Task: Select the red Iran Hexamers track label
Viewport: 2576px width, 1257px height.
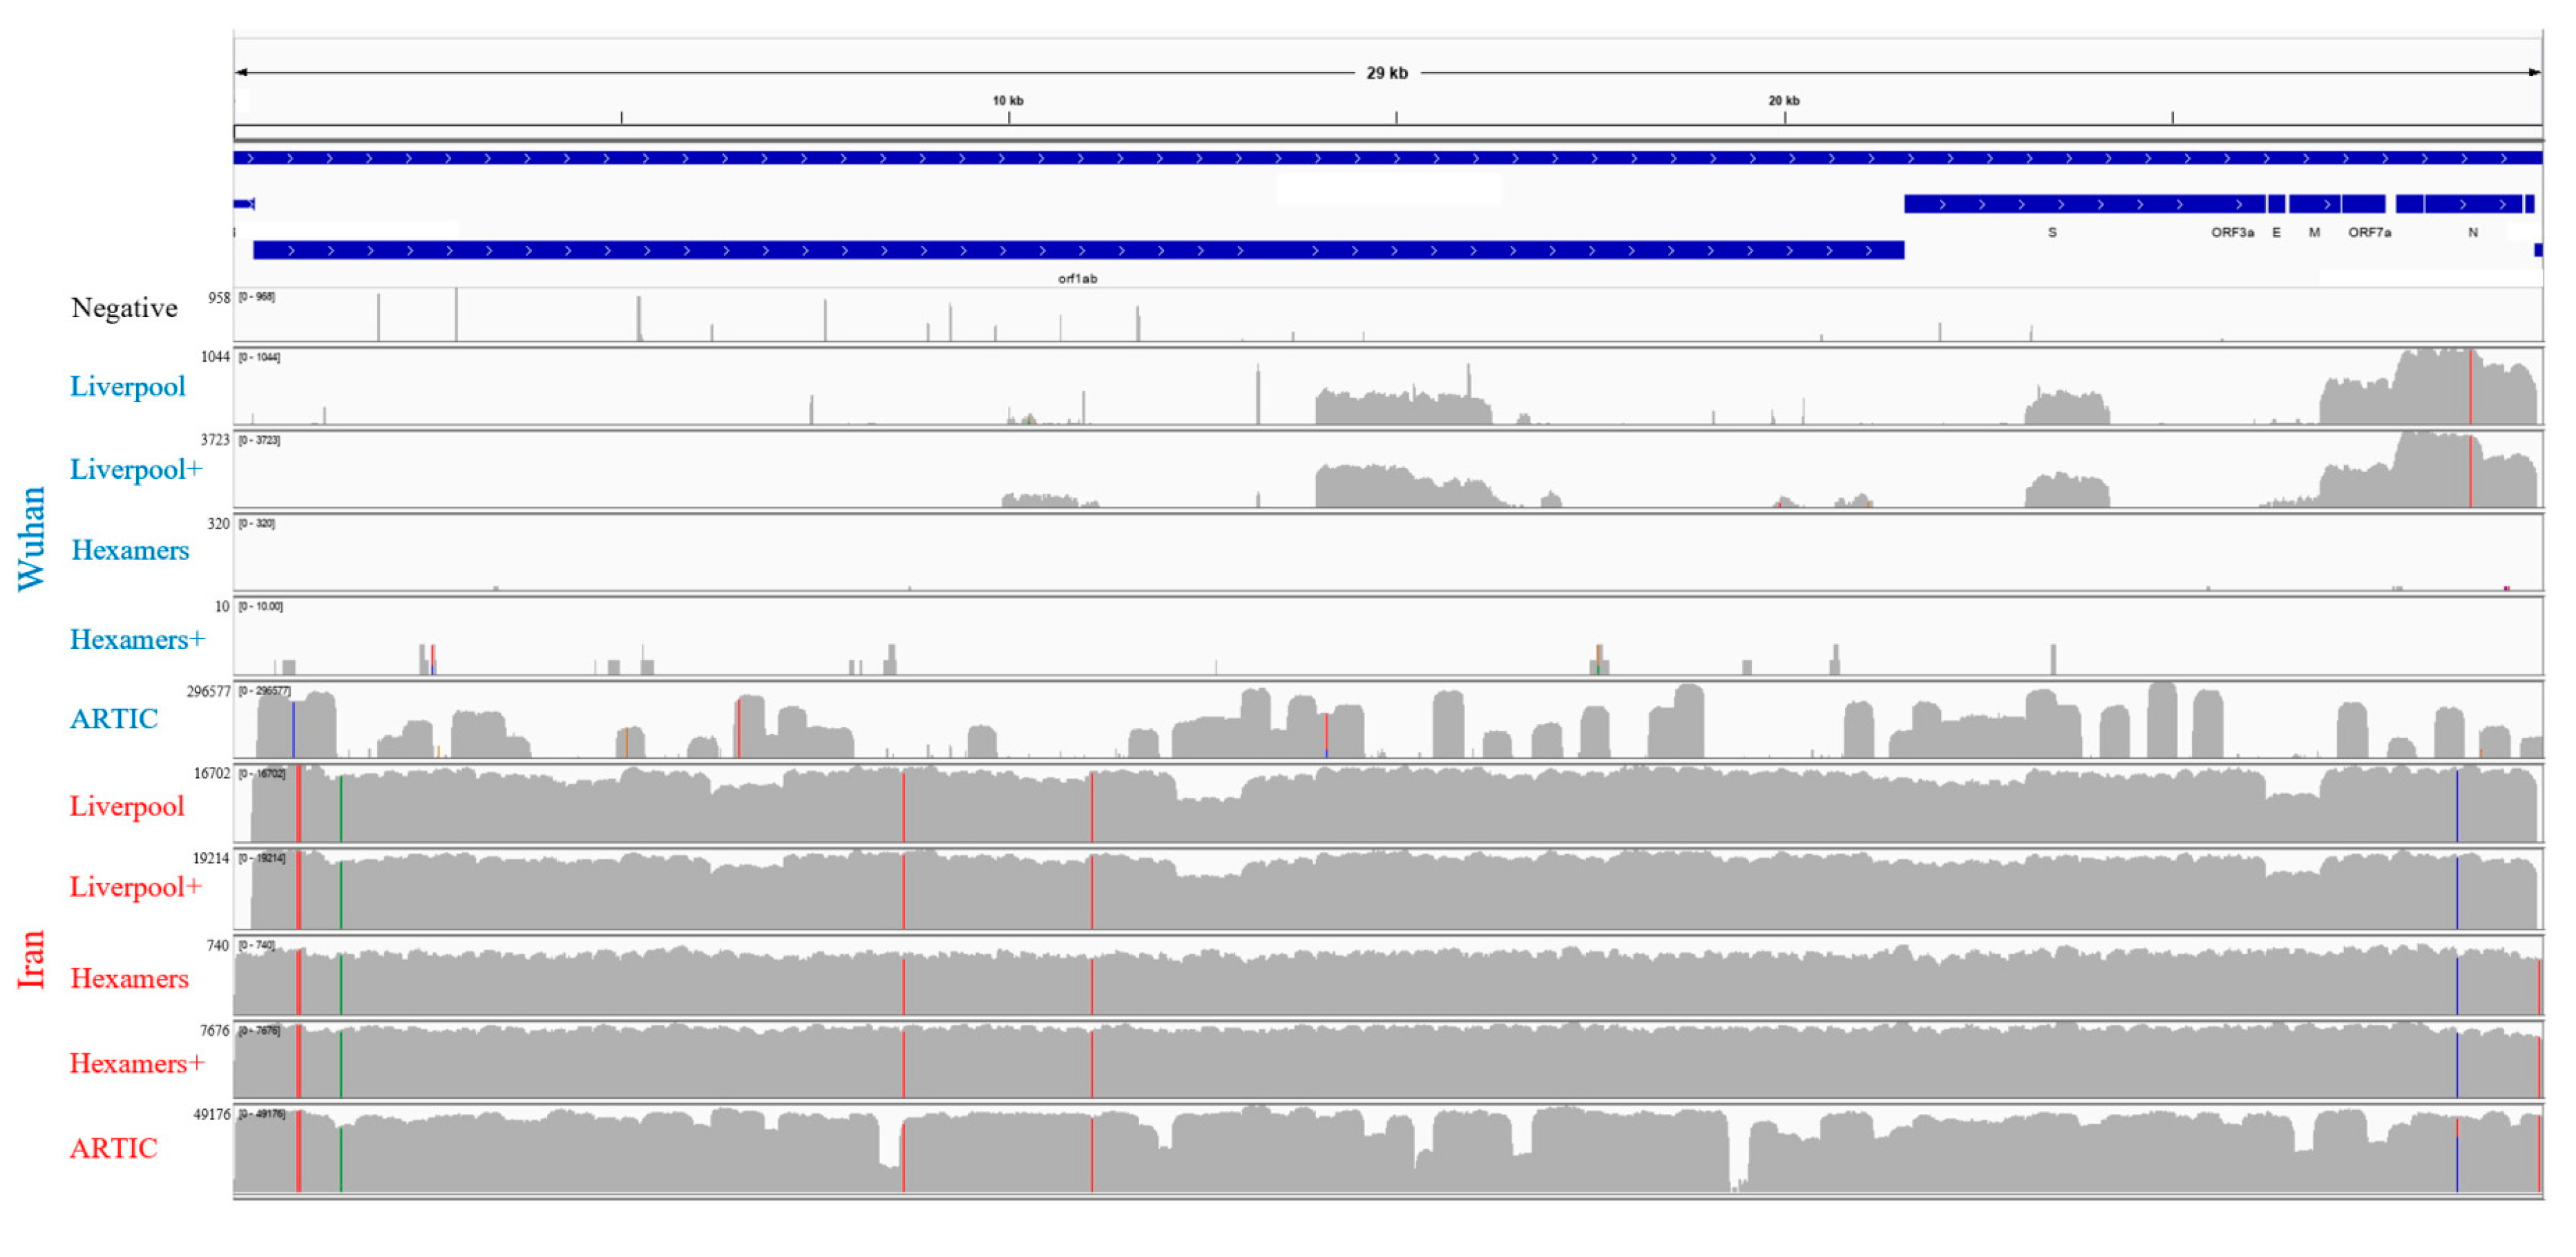Action: (129, 978)
